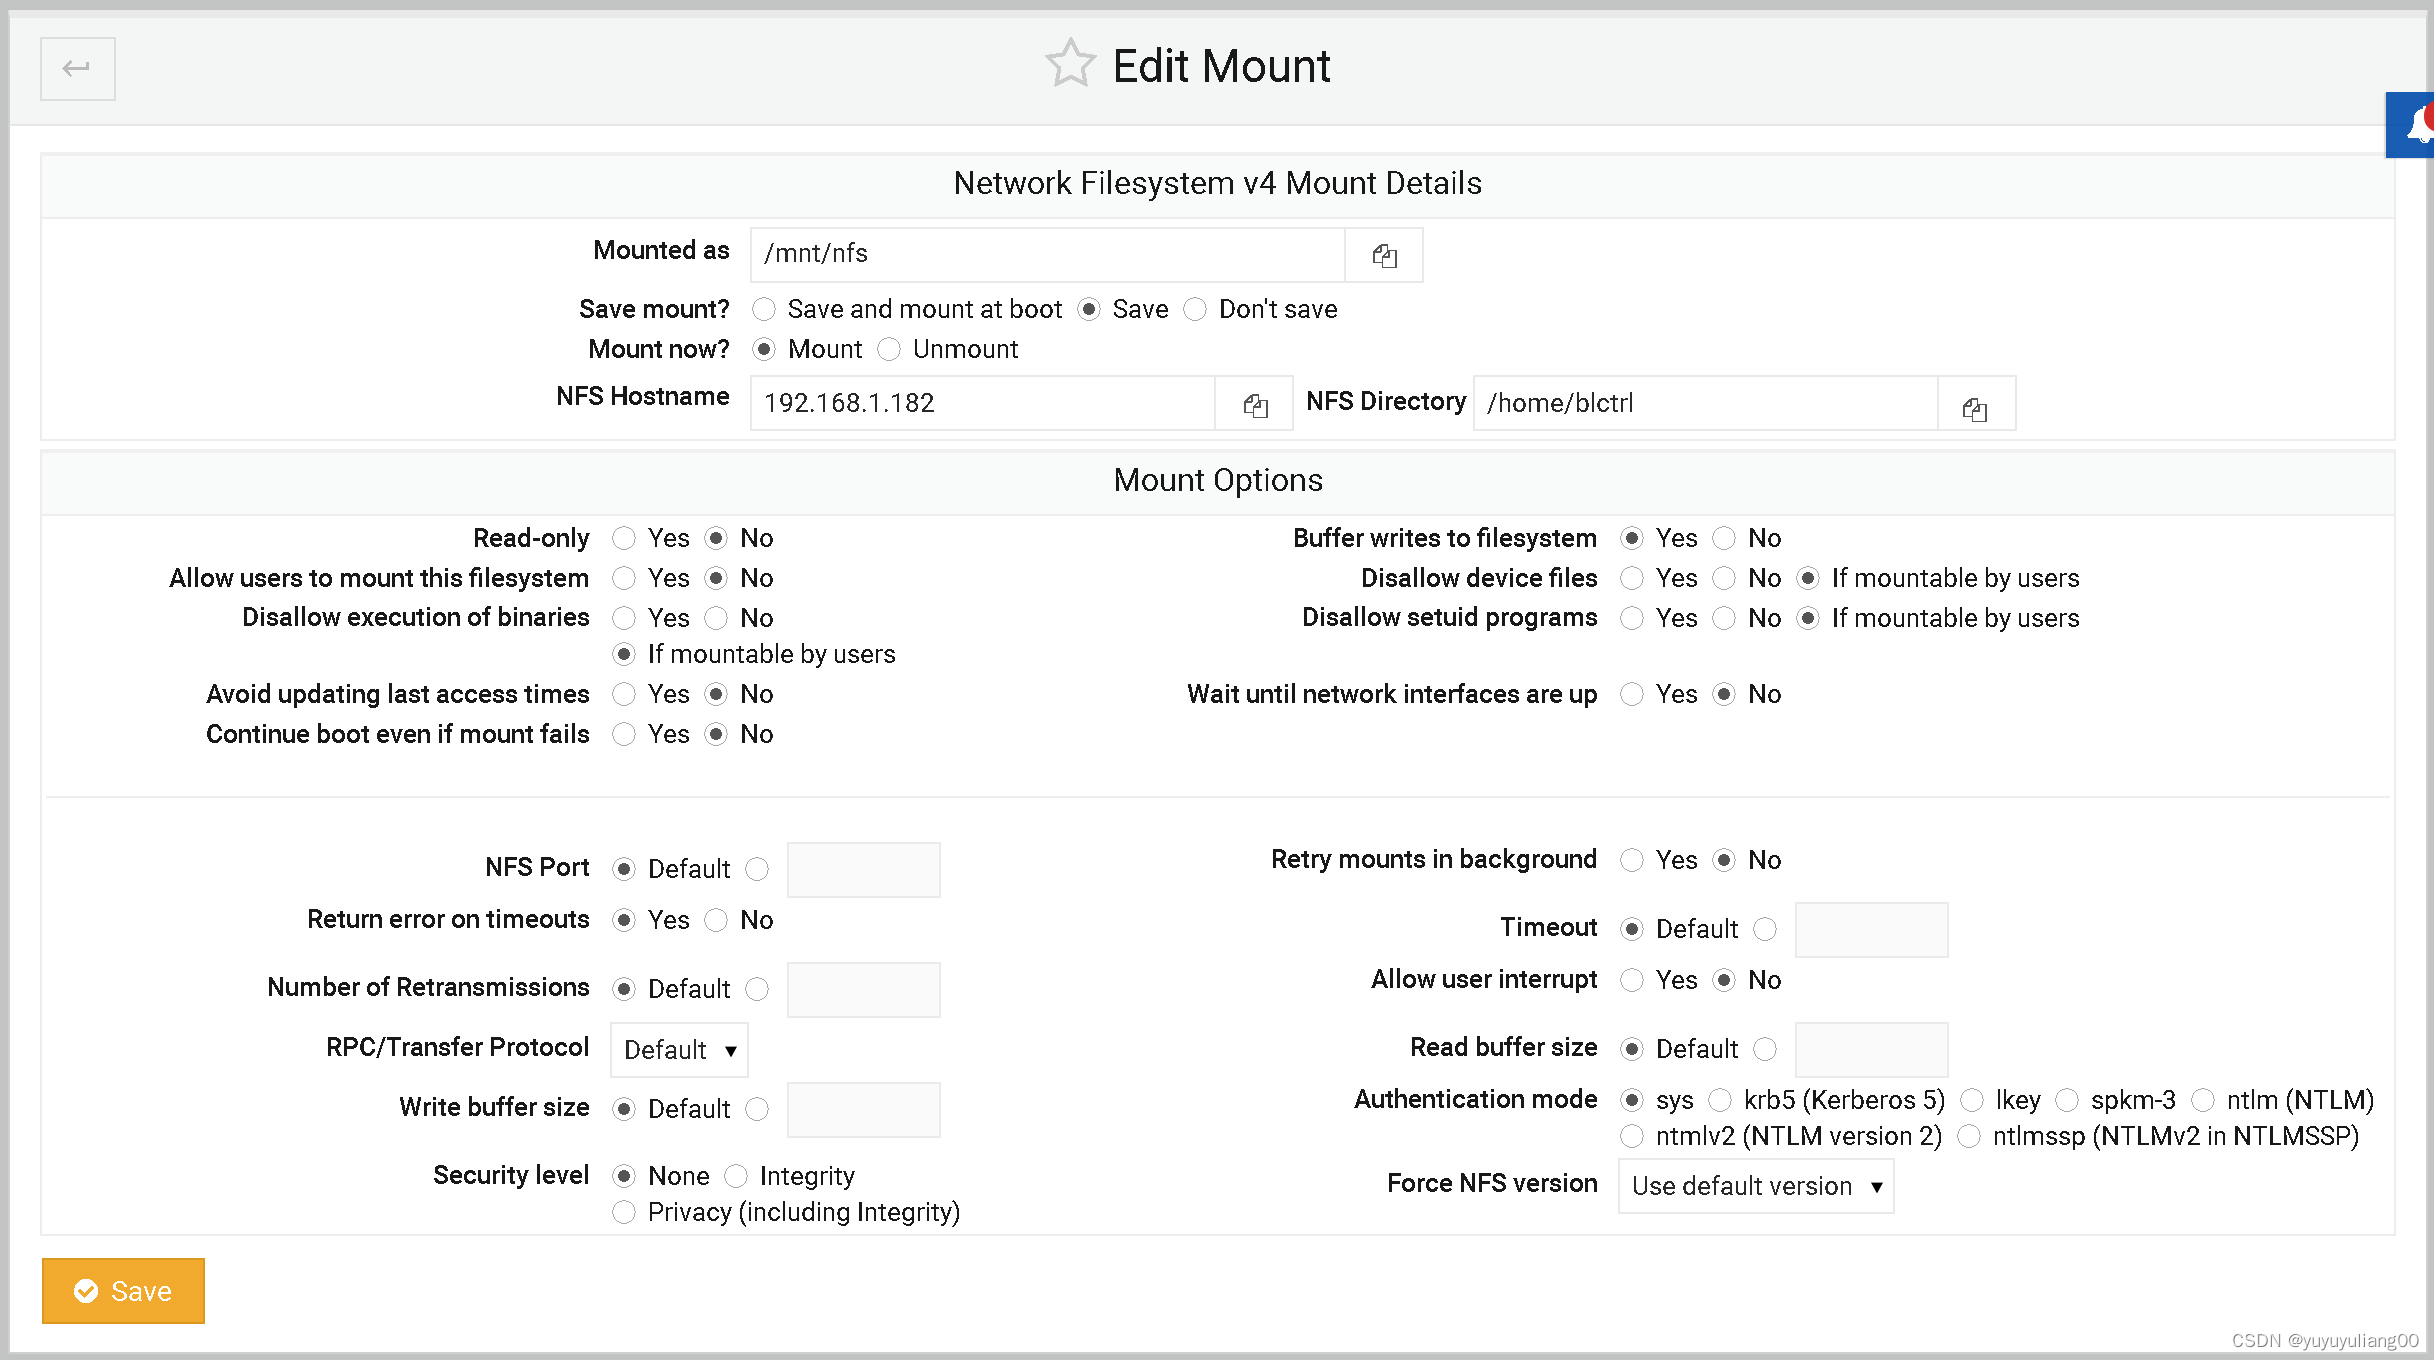Set Retry mounts in background to Yes
2434x1360 pixels.
1632,860
